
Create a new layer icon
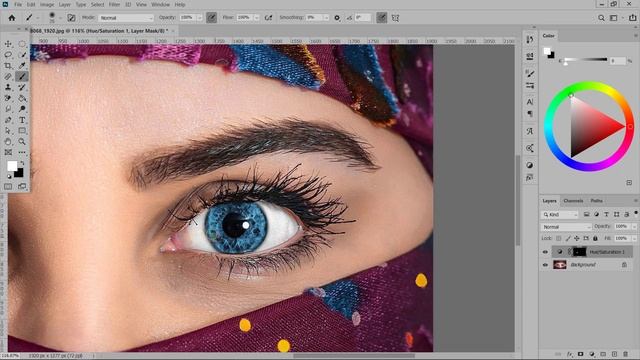point(614,354)
